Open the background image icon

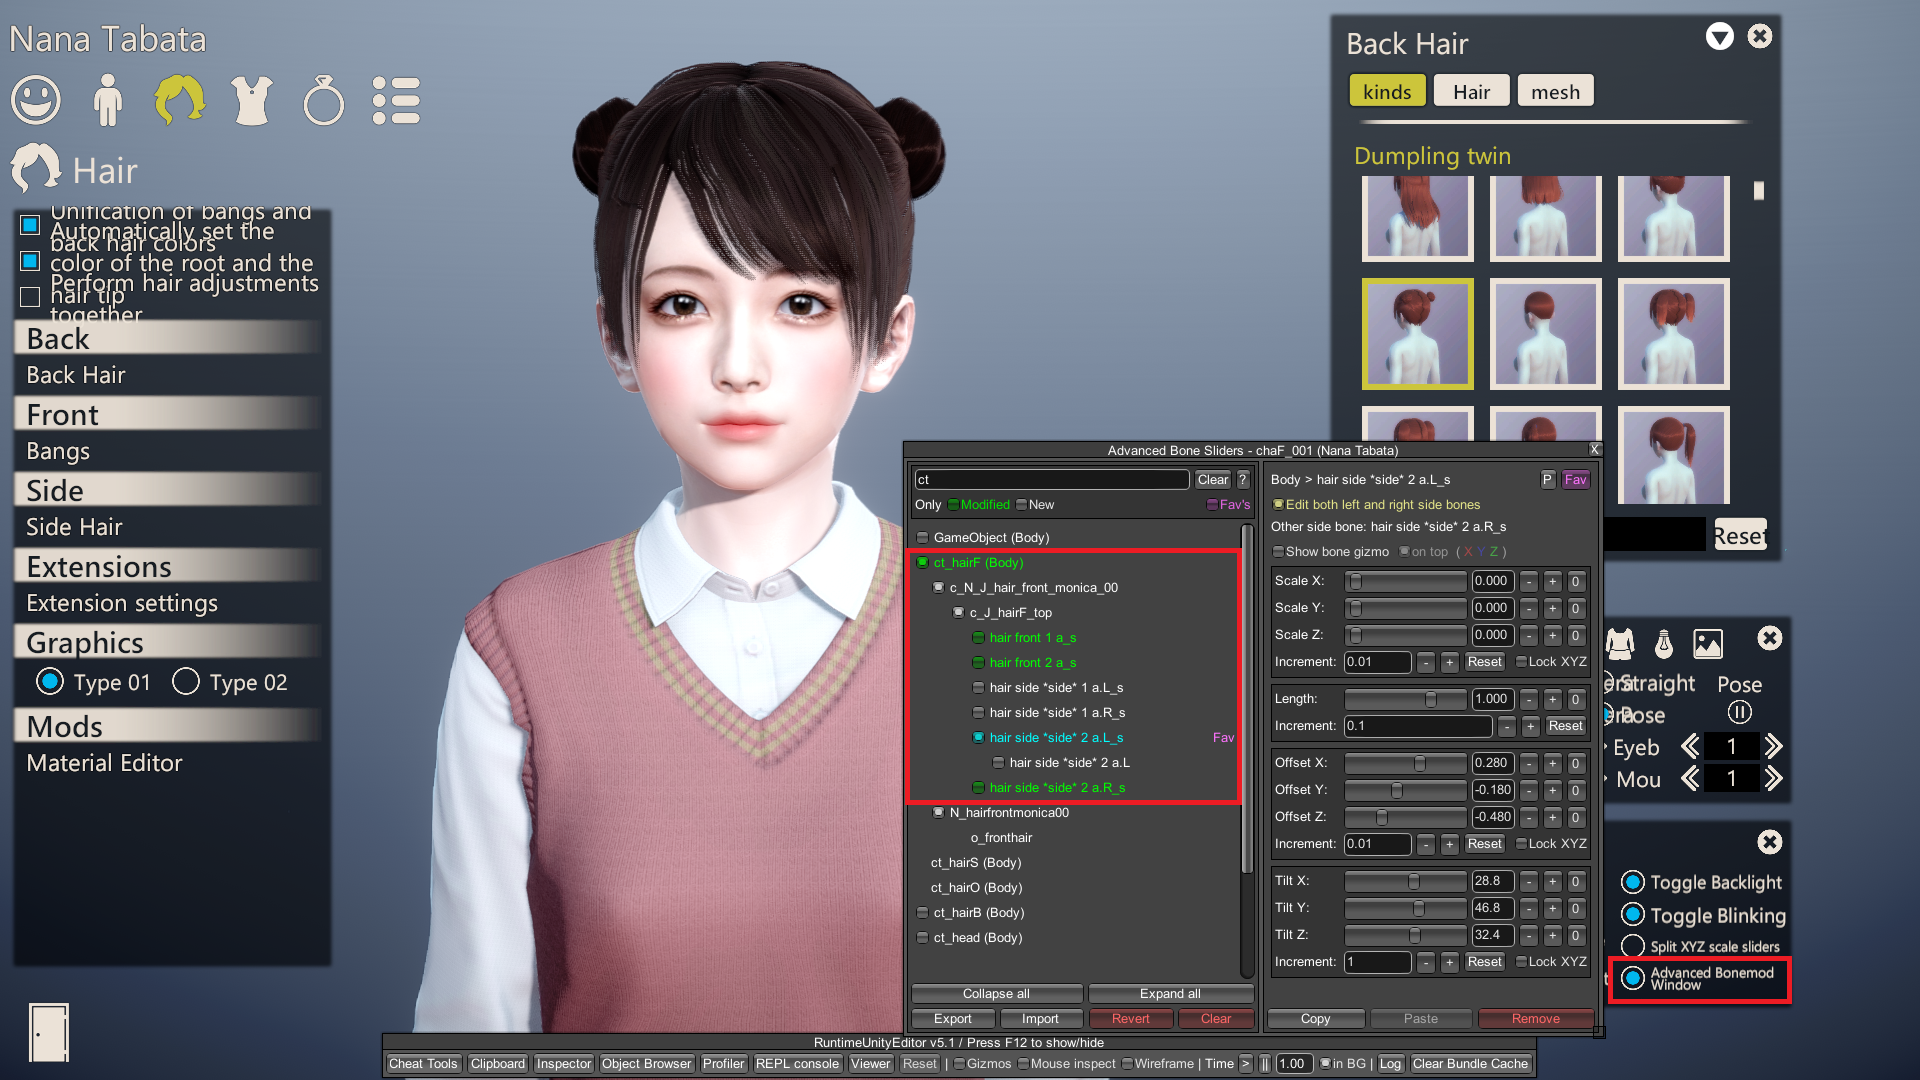coord(1708,644)
